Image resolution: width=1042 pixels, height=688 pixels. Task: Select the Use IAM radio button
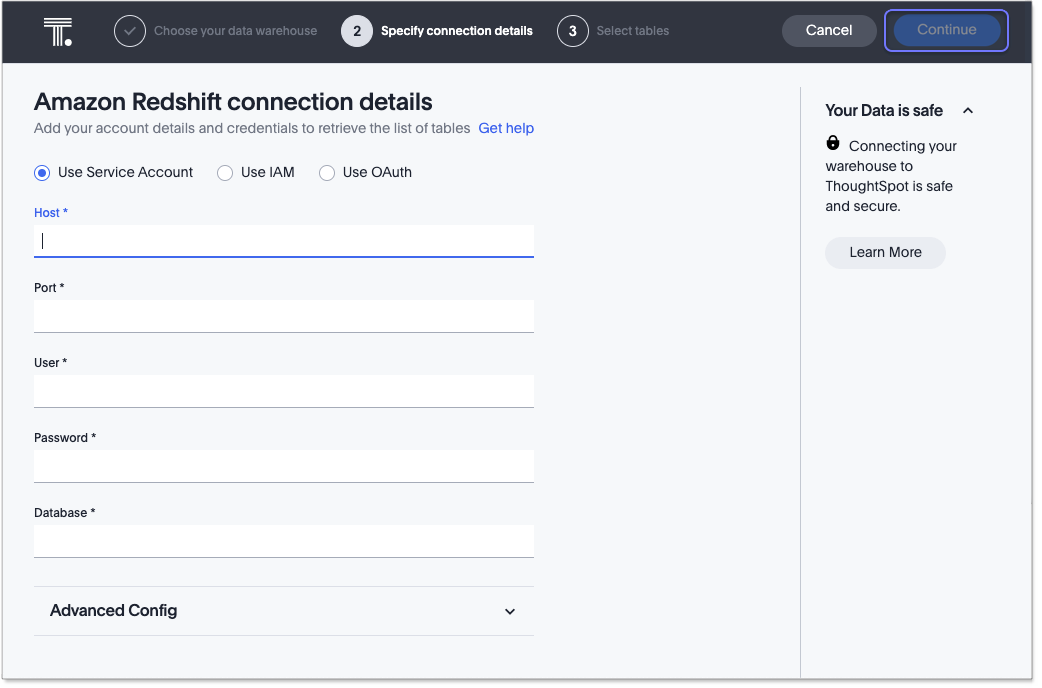click(x=225, y=173)
